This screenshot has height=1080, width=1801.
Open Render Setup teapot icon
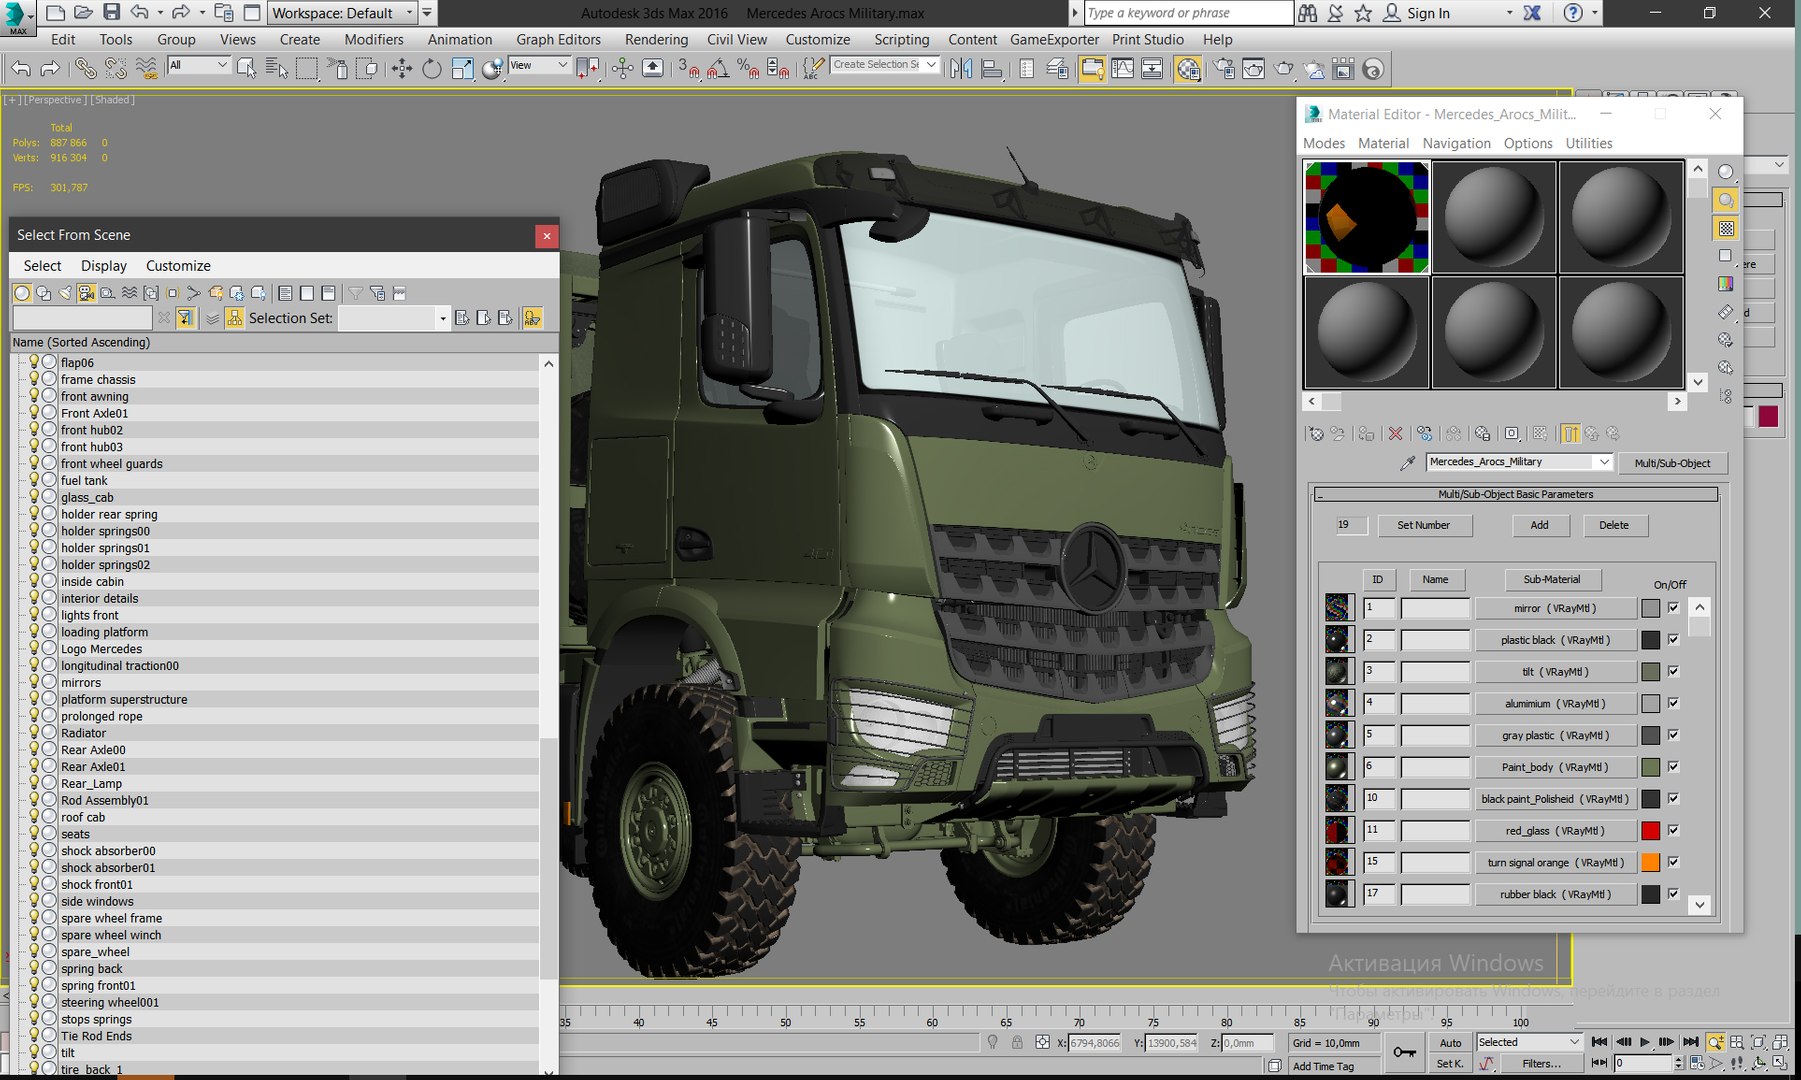coord(1225,68)
